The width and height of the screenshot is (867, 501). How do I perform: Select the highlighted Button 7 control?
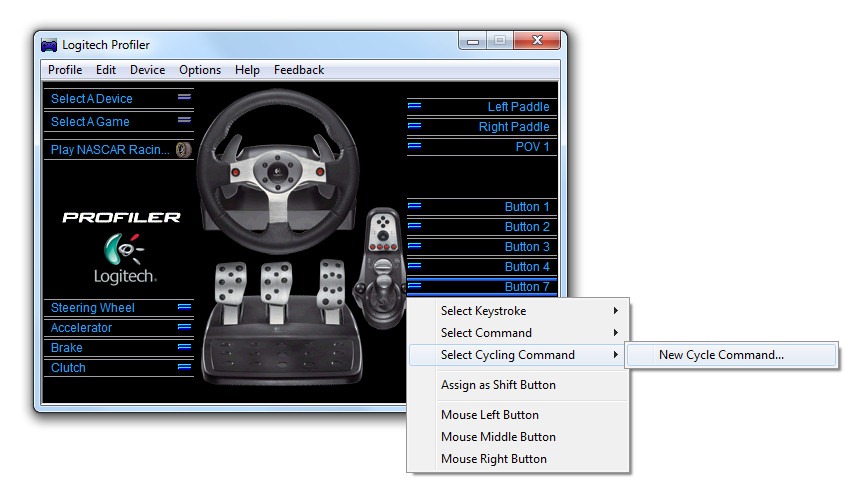click(x=526, y=286)
